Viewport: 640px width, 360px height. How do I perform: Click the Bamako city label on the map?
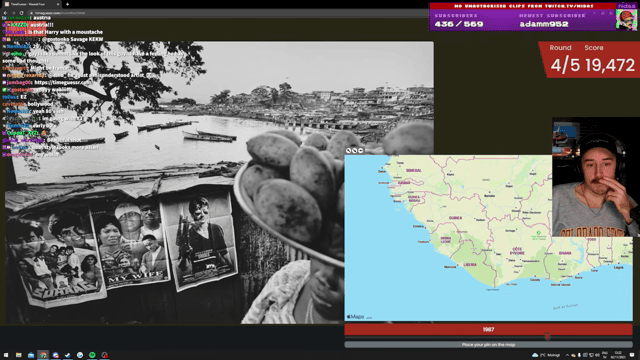click(489, 196)
